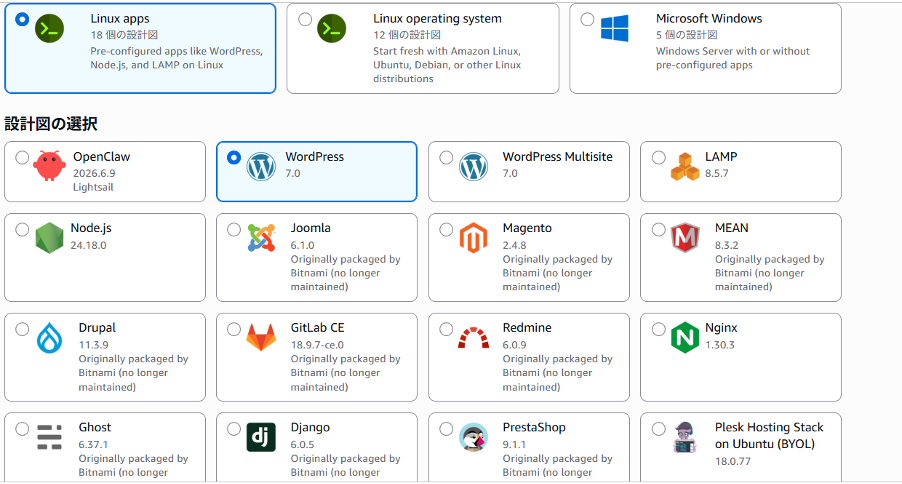Click the LAMP orange cubes icon
Screen dimensions: 902x484
(685, 166)
